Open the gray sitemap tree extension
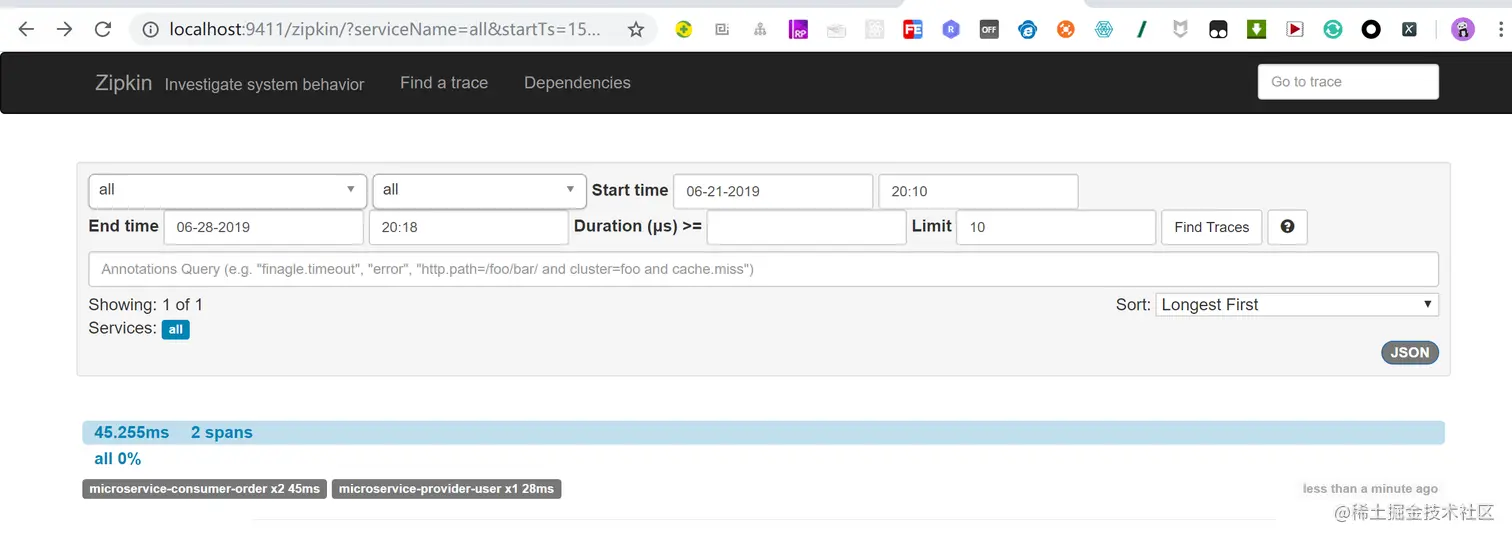Viewport: 1512px width, 540px height. click(760, 30)
